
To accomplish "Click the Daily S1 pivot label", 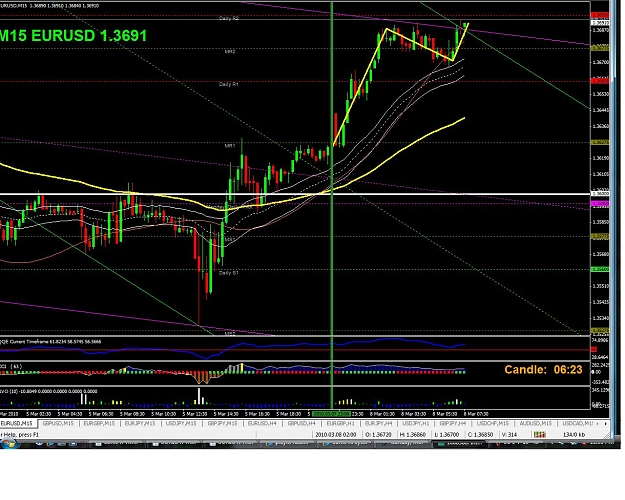I will pos(229,273).
